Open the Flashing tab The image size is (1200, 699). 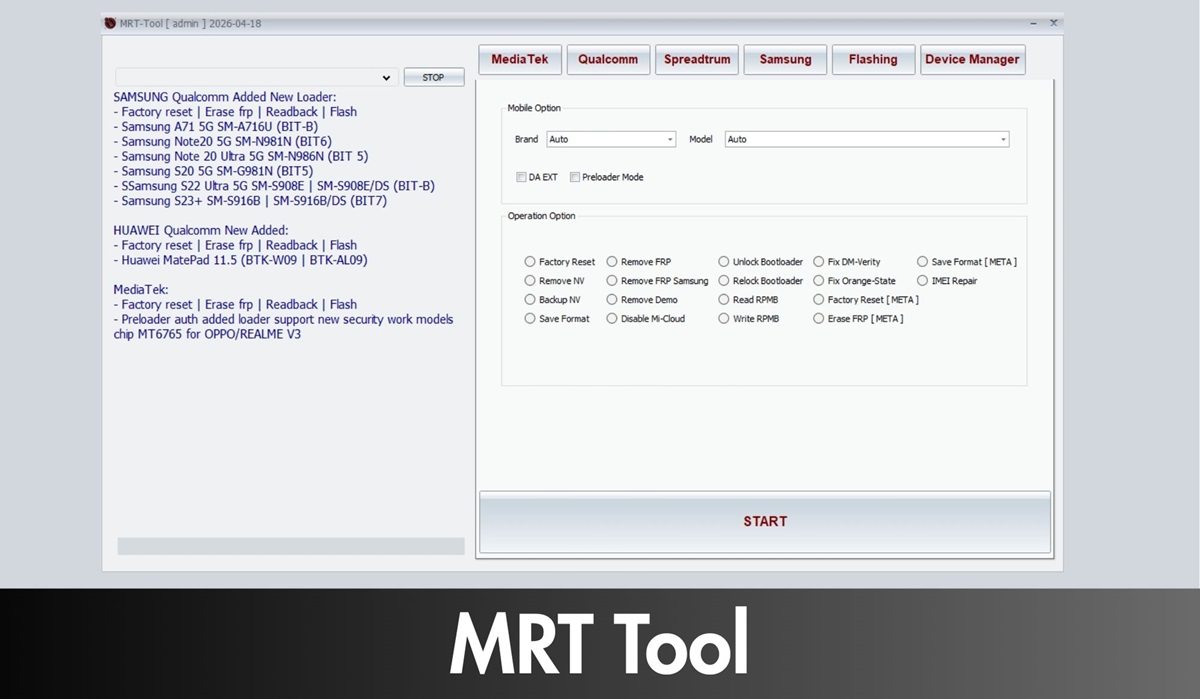(x=873, y=59)
